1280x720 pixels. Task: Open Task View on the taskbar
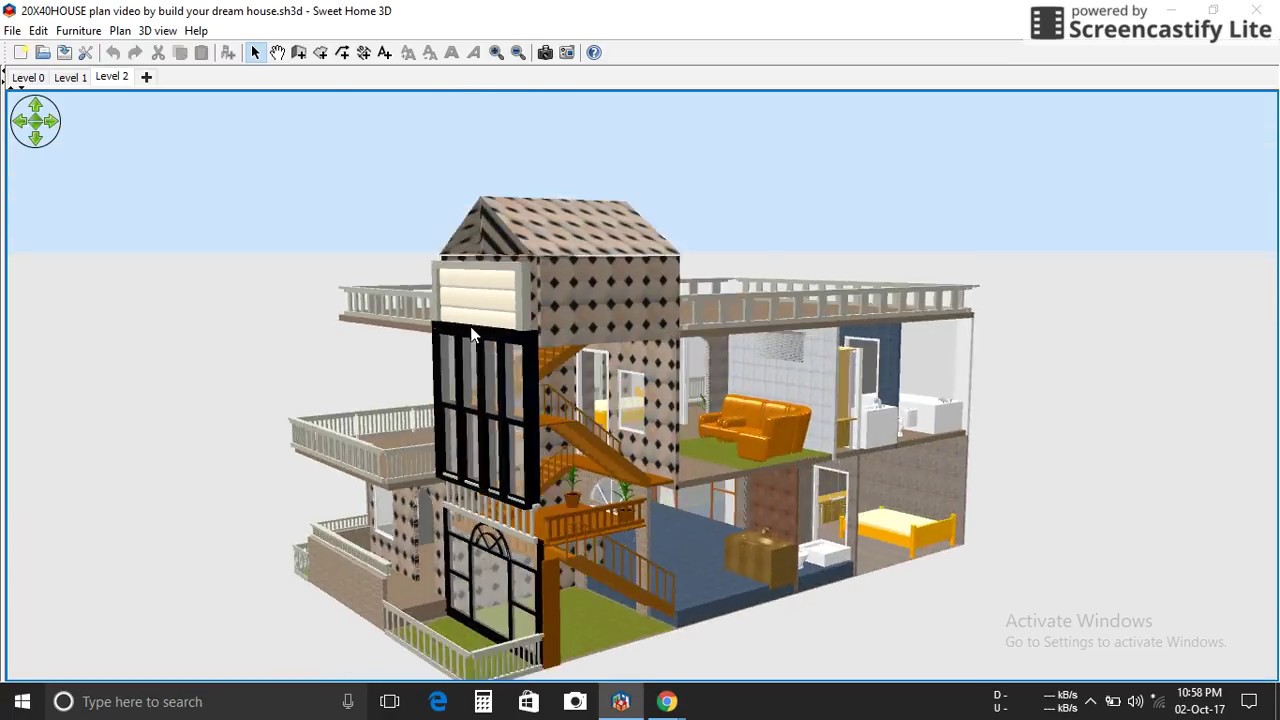pos(390,701)
